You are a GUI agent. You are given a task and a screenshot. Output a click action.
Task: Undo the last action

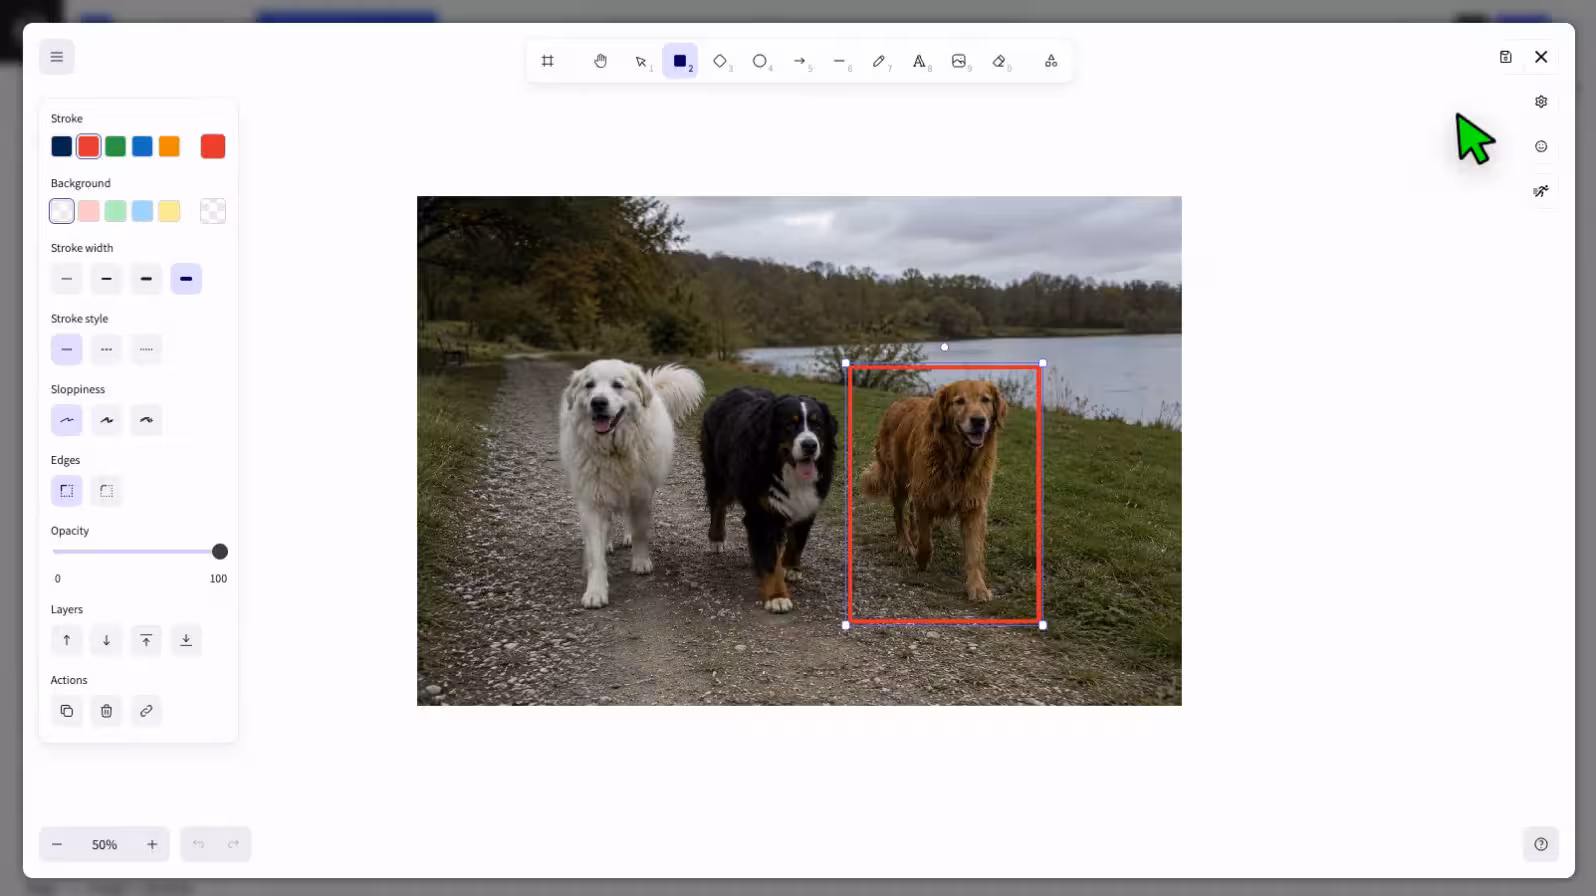198,845
